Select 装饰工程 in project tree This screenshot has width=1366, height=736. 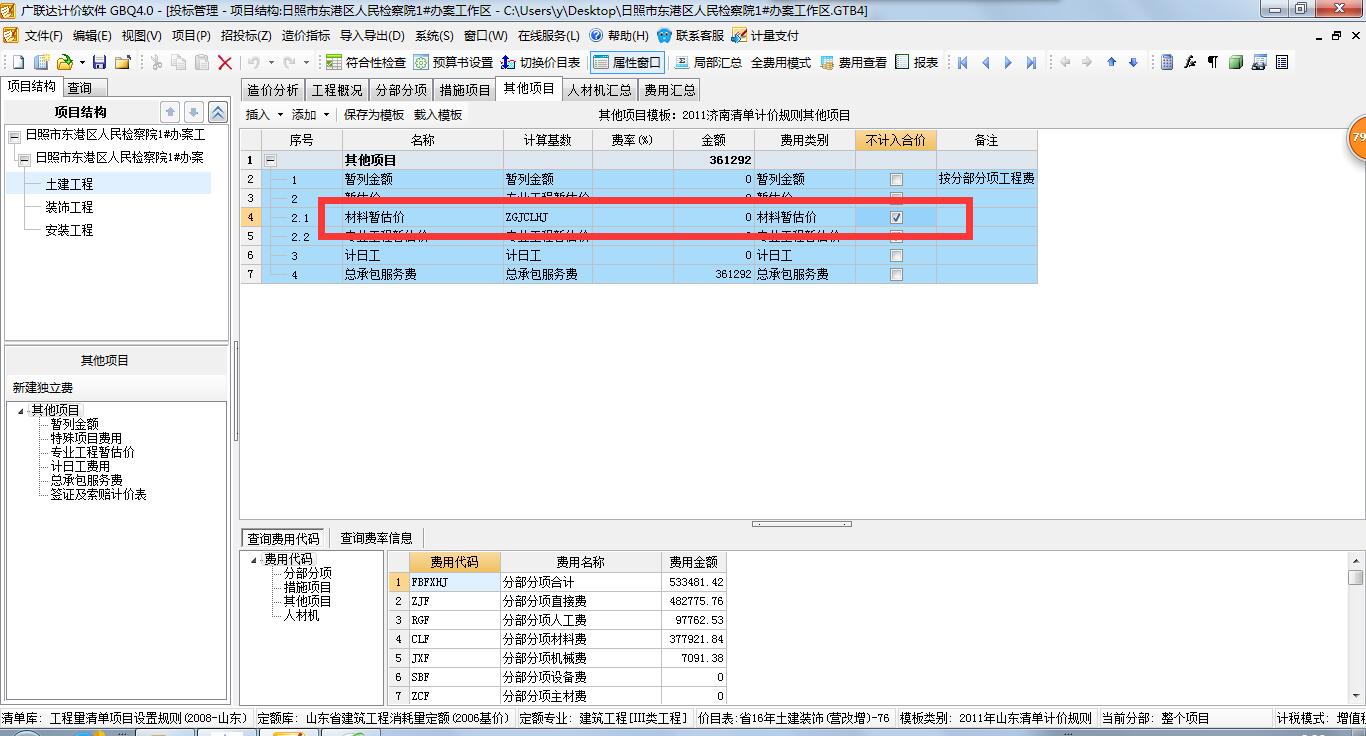pos(69,207)
